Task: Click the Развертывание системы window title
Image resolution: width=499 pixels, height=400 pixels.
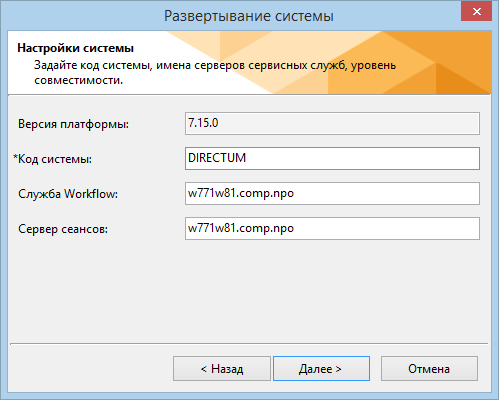Action: pos(249,16)
